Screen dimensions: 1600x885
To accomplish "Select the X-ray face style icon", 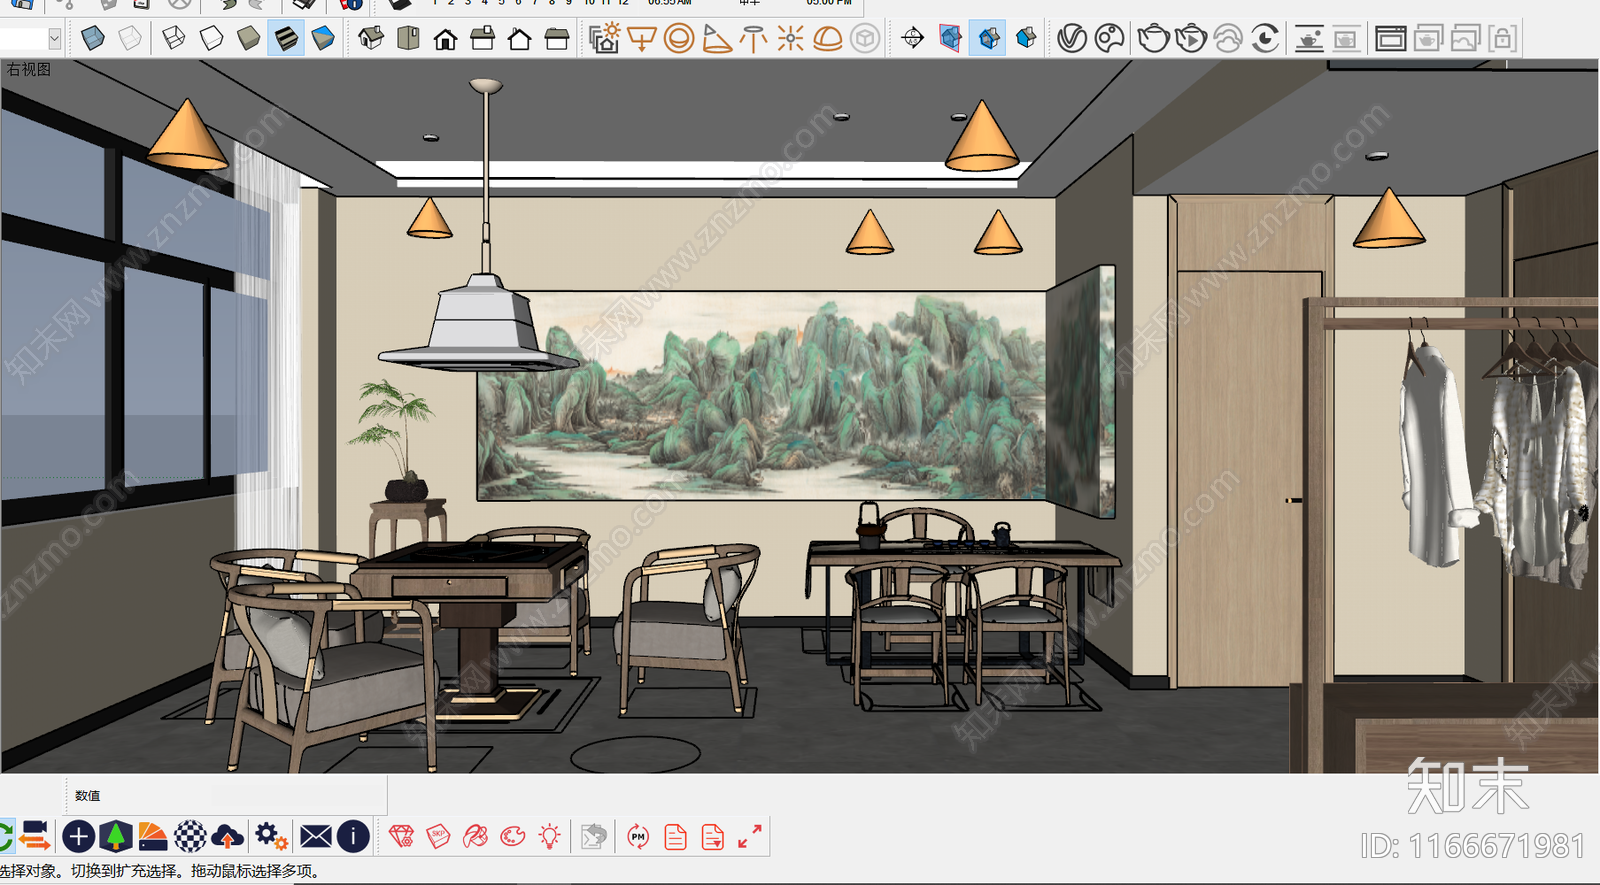I will (93, 38).
